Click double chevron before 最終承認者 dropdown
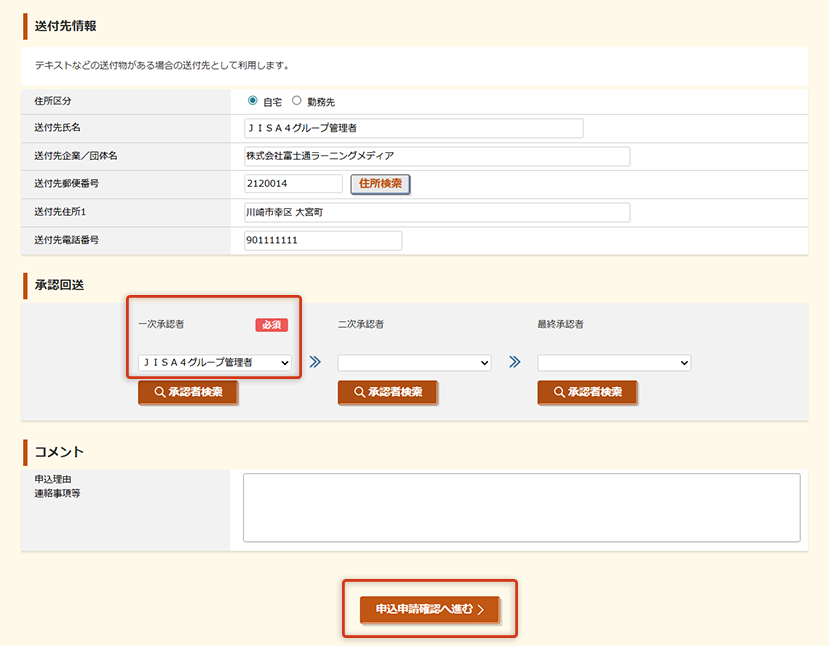Image resolution: width=829 pixels, height=646 pixels. click(x=515, y=362)
